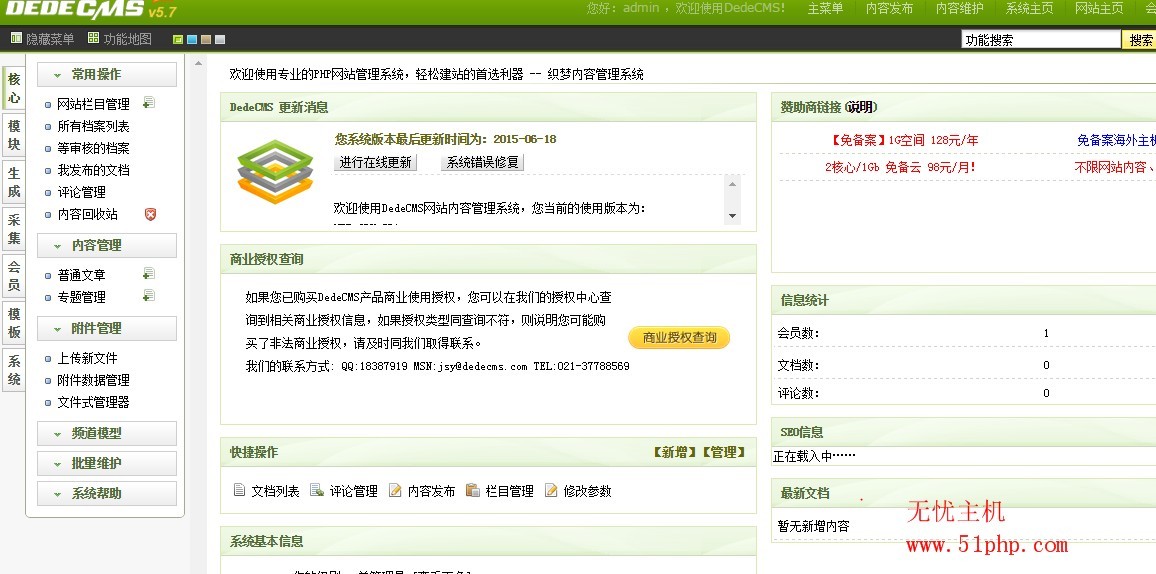The width and height of the screenshot is (1156, 574).
Task: Collapse the 内容管理 menu section
Action: point(107,245)
